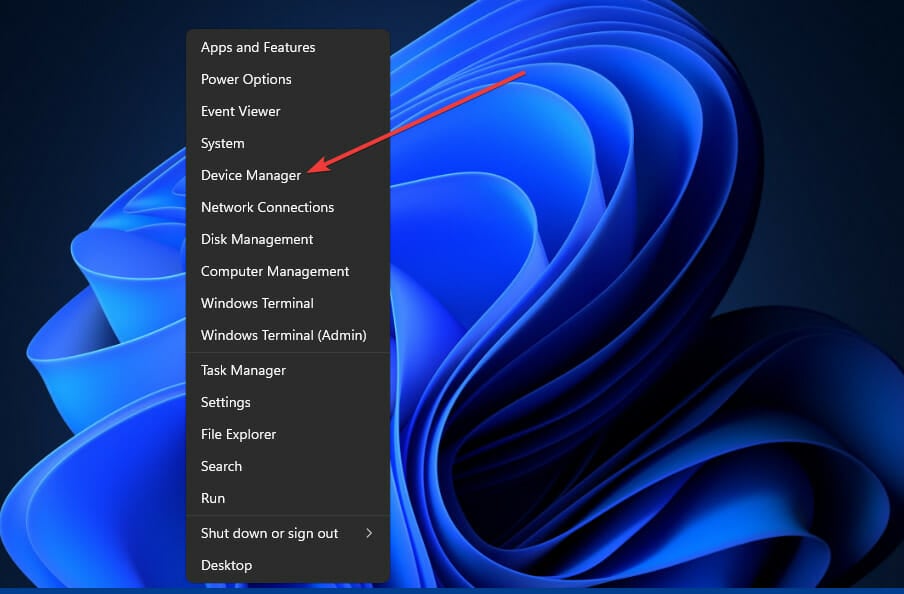Expand Shut down or sign out submenu
This screenshot has width=904, height=594.
(x=288, y=533)
